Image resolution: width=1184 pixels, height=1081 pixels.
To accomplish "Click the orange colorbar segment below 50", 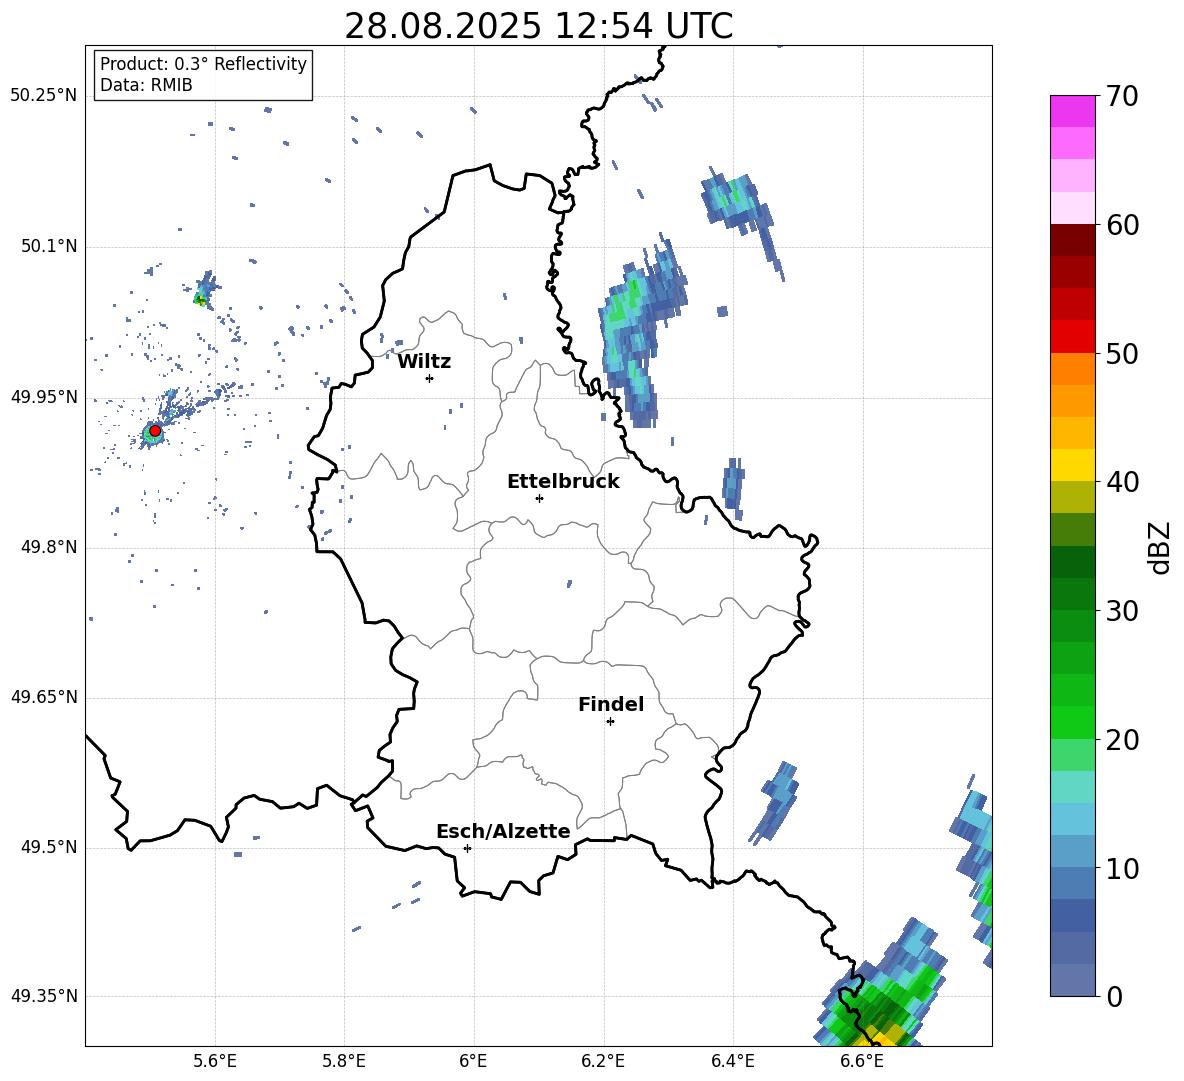I will click(1072, 368).
